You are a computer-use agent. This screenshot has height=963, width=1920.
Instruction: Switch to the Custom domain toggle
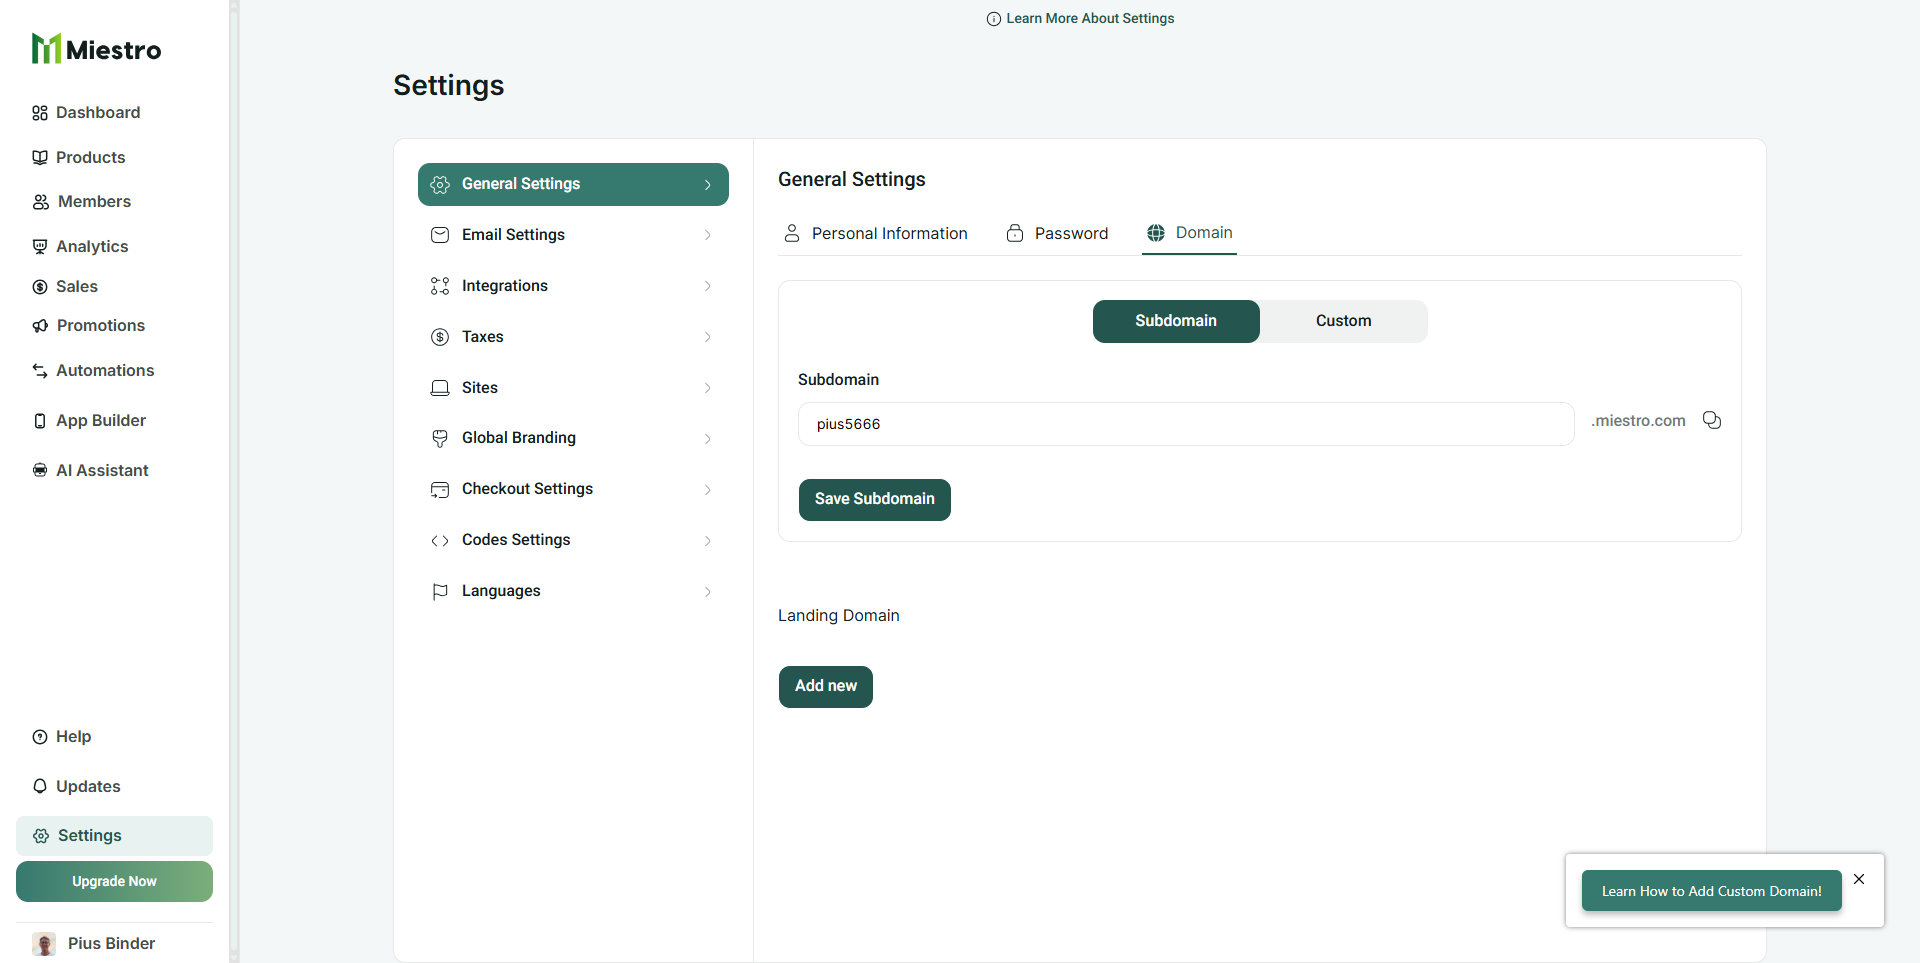1343,321
